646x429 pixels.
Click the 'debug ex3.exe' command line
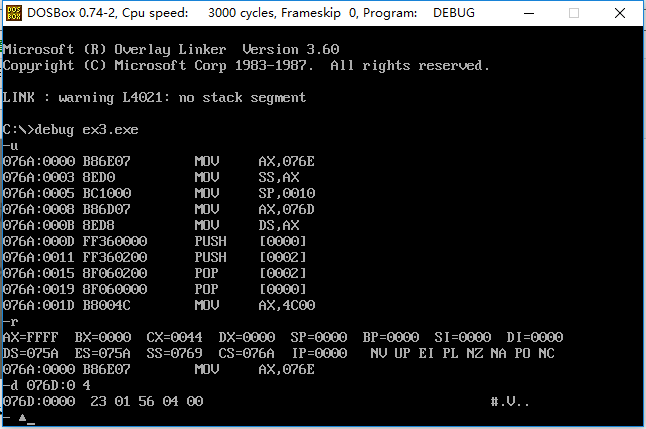(x=70, y=130)
